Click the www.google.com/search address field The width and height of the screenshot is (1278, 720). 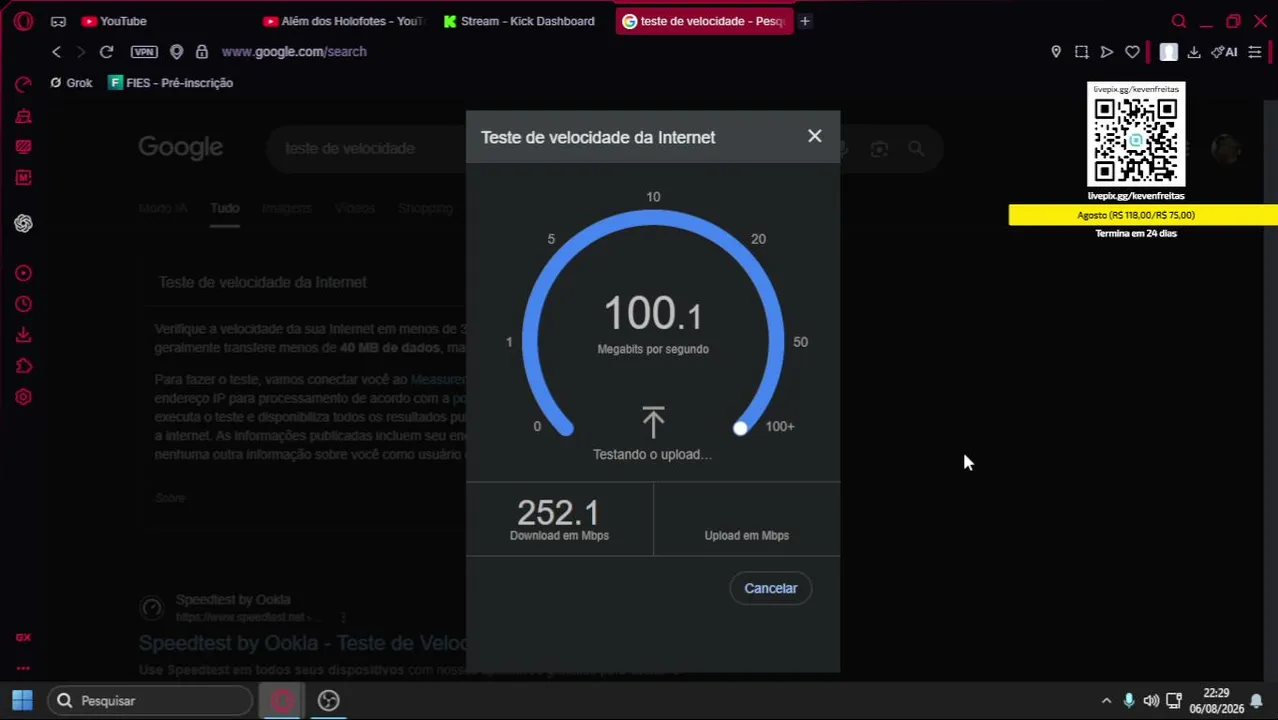click(x=294, y=52)
